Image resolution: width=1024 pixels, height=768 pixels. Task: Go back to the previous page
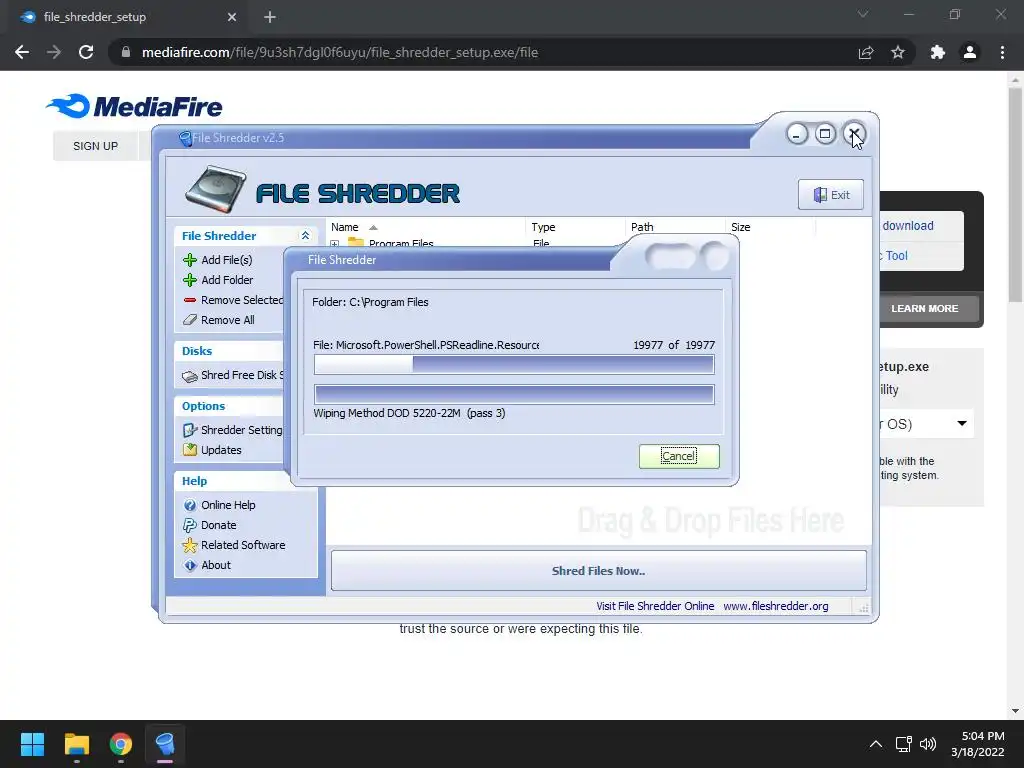(x=22, y=52)
